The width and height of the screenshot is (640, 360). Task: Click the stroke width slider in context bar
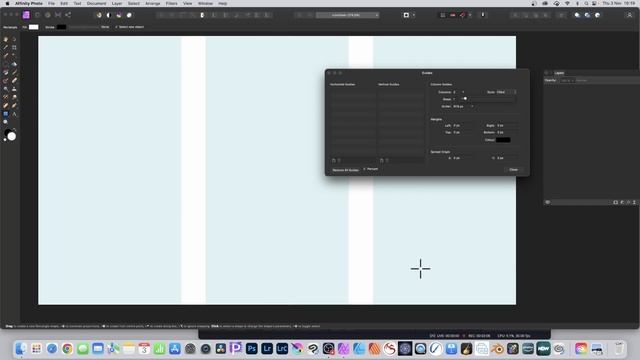83,27
